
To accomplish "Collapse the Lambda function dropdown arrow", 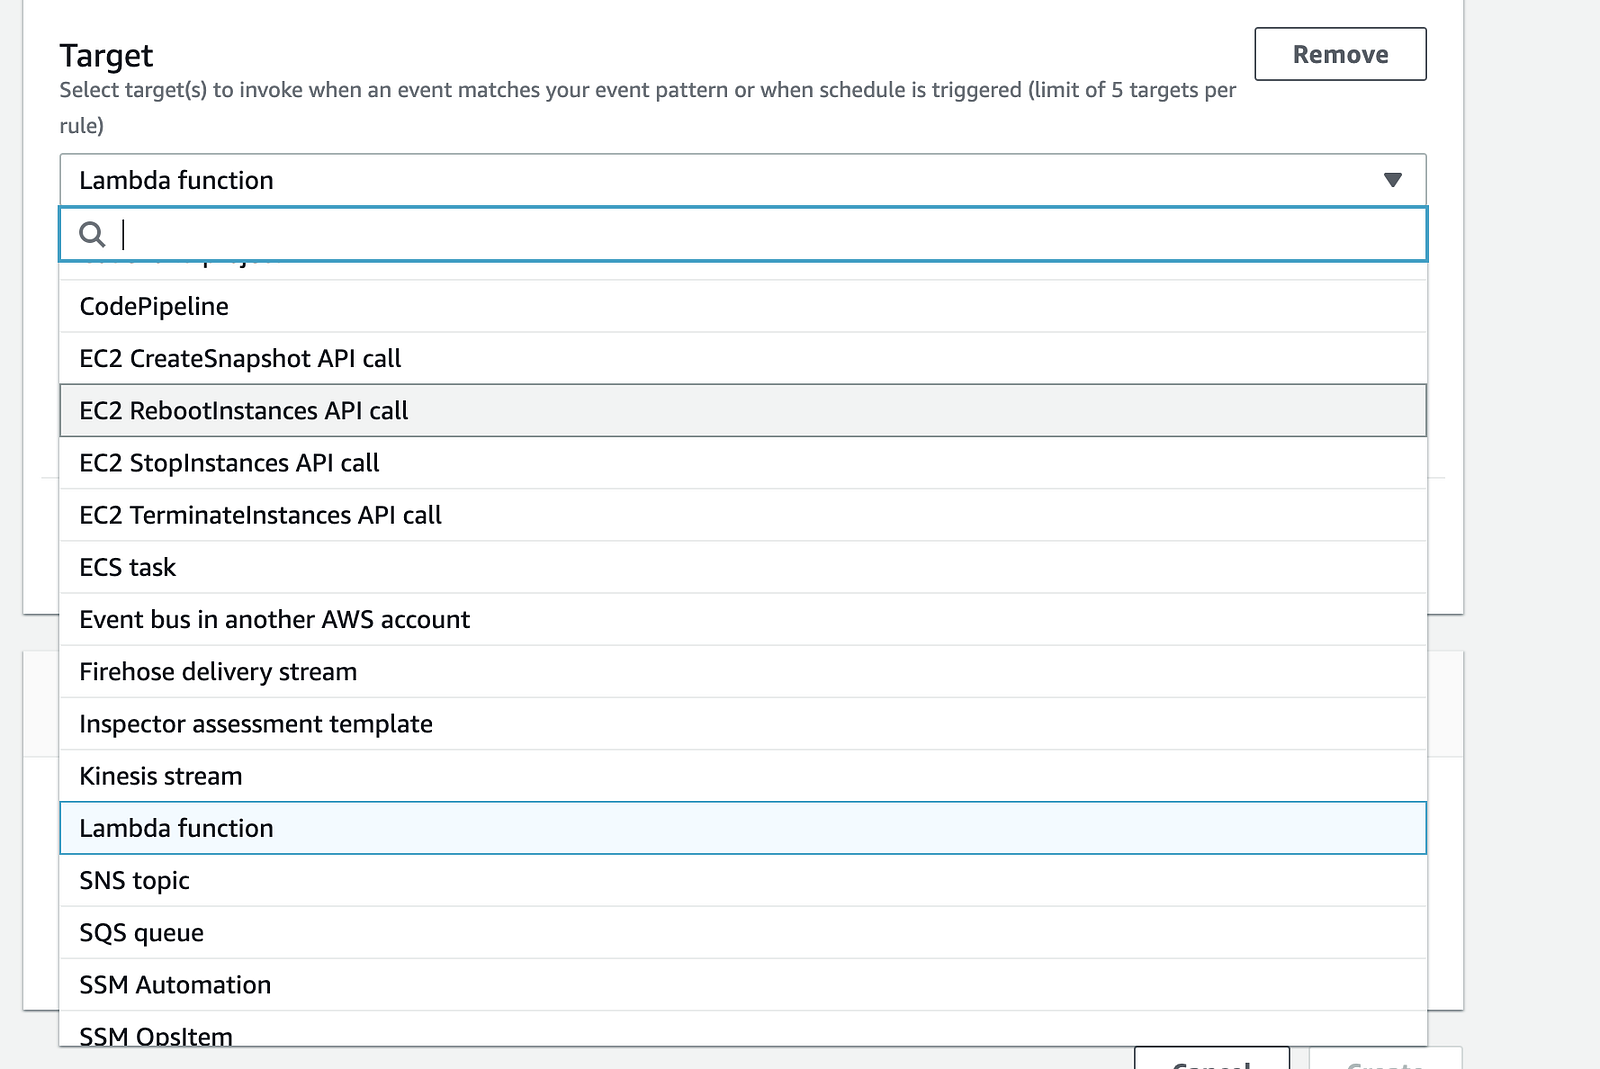I will coord(1392,180).
